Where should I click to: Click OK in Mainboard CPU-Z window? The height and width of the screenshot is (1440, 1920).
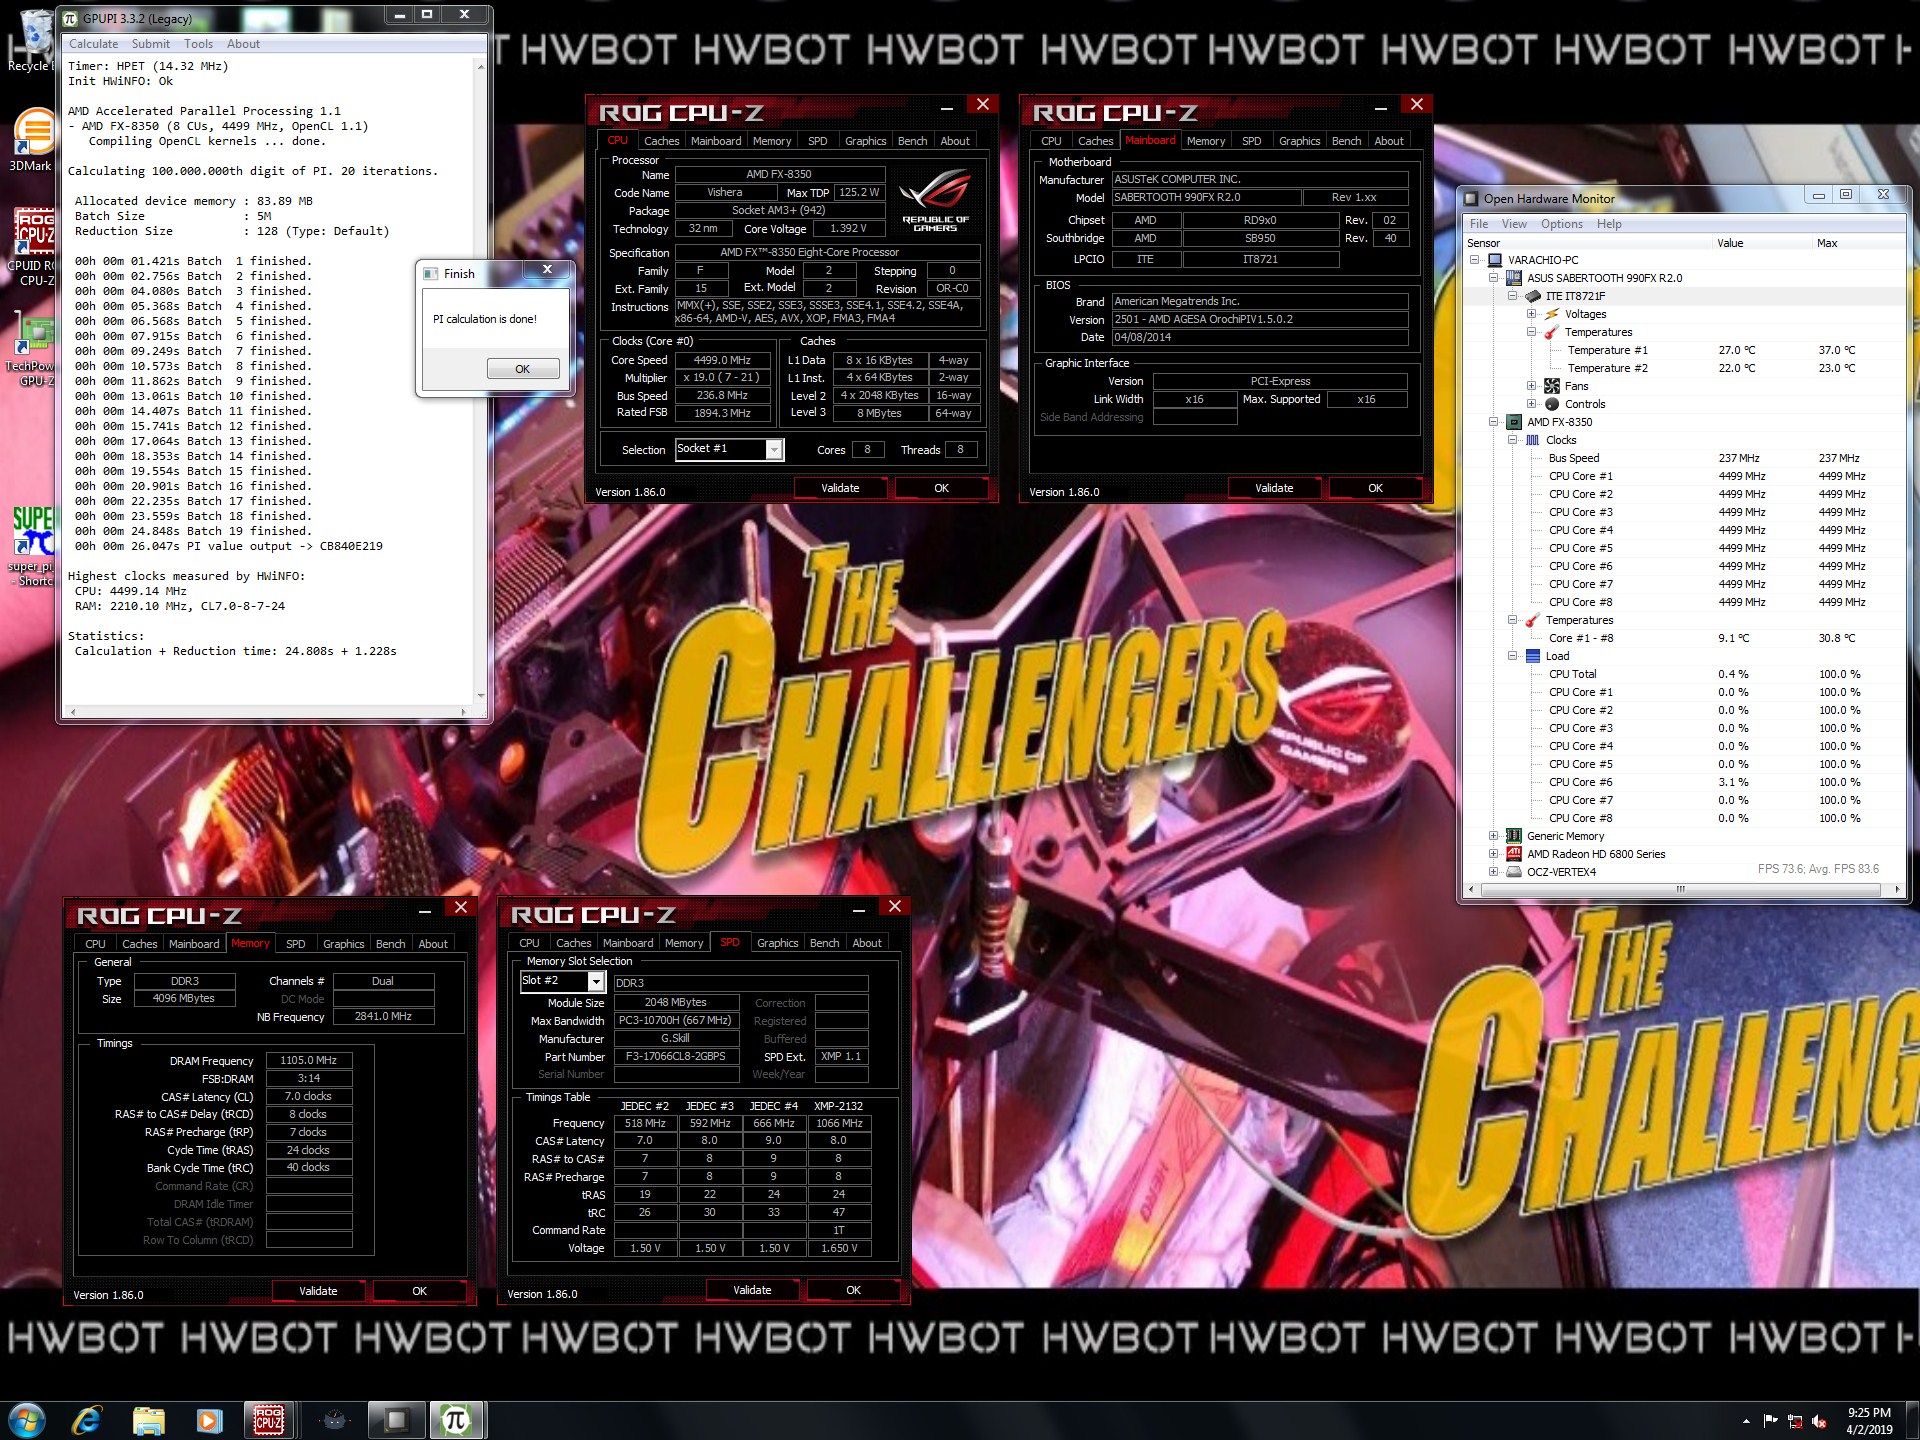(1375, 488)
